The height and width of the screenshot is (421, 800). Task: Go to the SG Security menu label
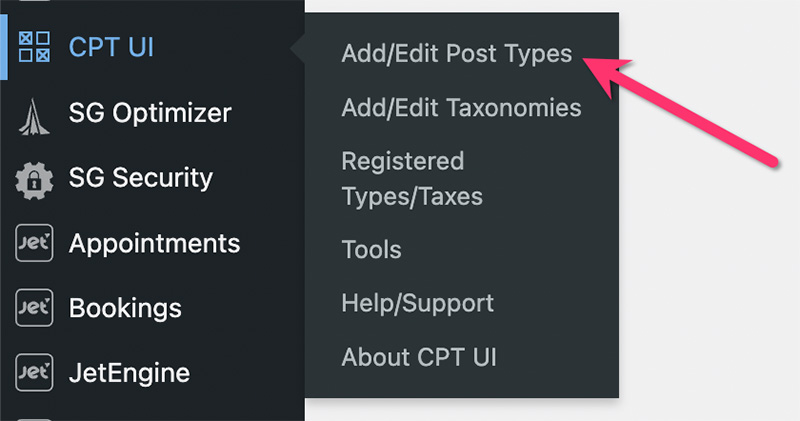coord(141,178)
